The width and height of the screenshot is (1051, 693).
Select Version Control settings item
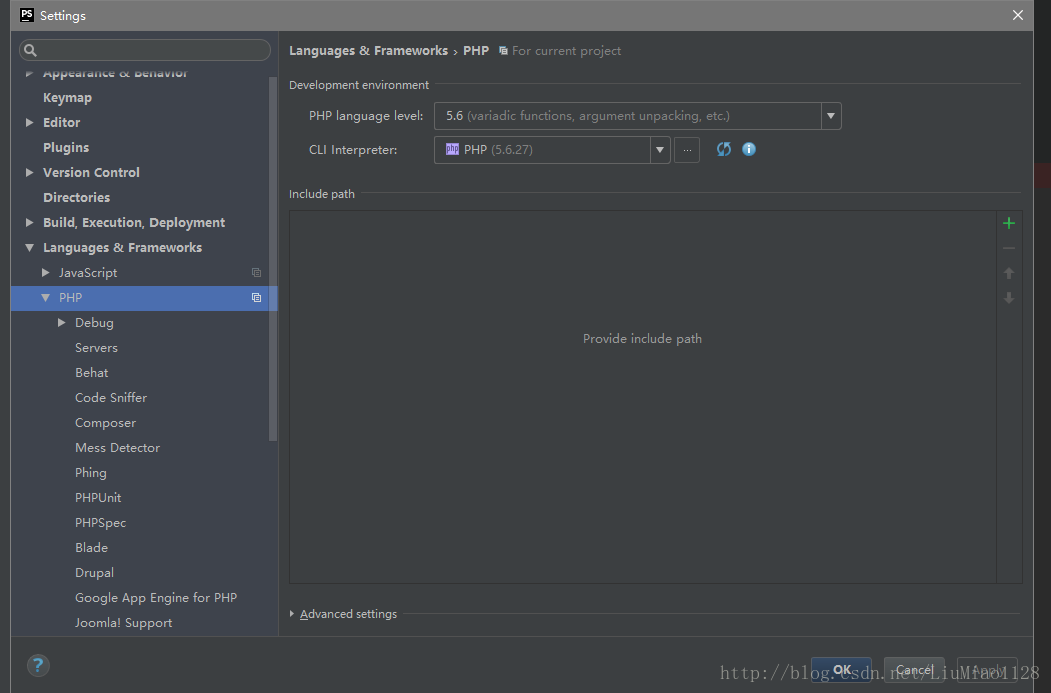[91, 172]
